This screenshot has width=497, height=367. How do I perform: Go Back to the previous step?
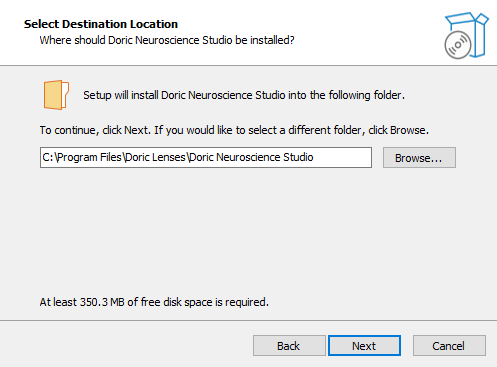(289, 346)
